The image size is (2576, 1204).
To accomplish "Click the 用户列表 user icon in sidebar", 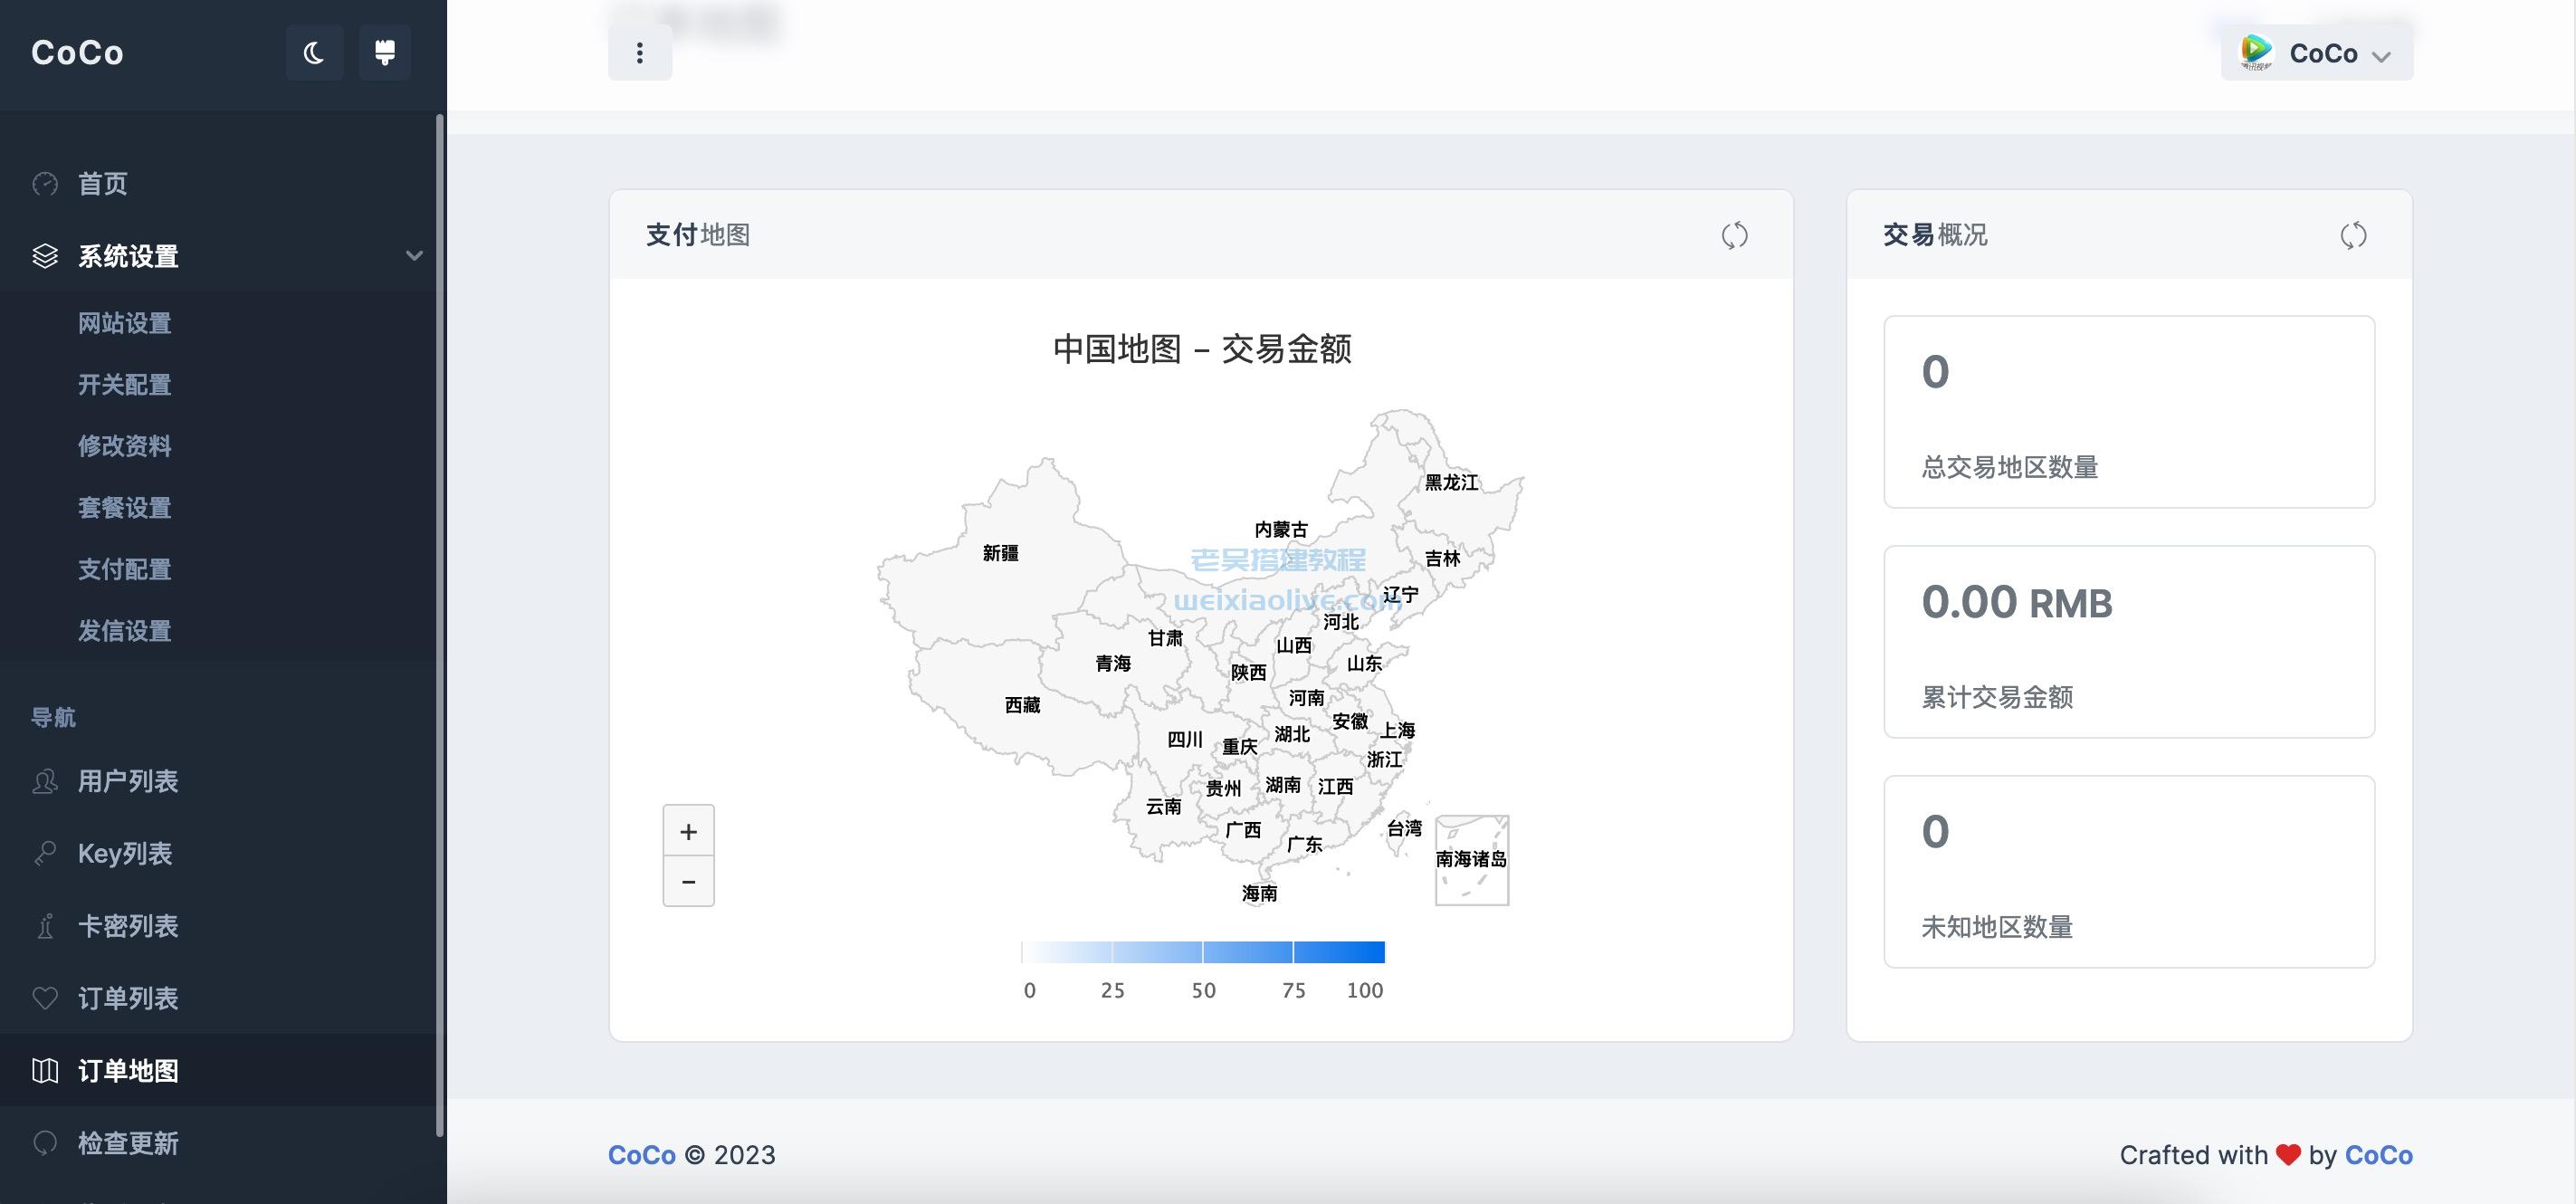I will (x=44, y=780).
